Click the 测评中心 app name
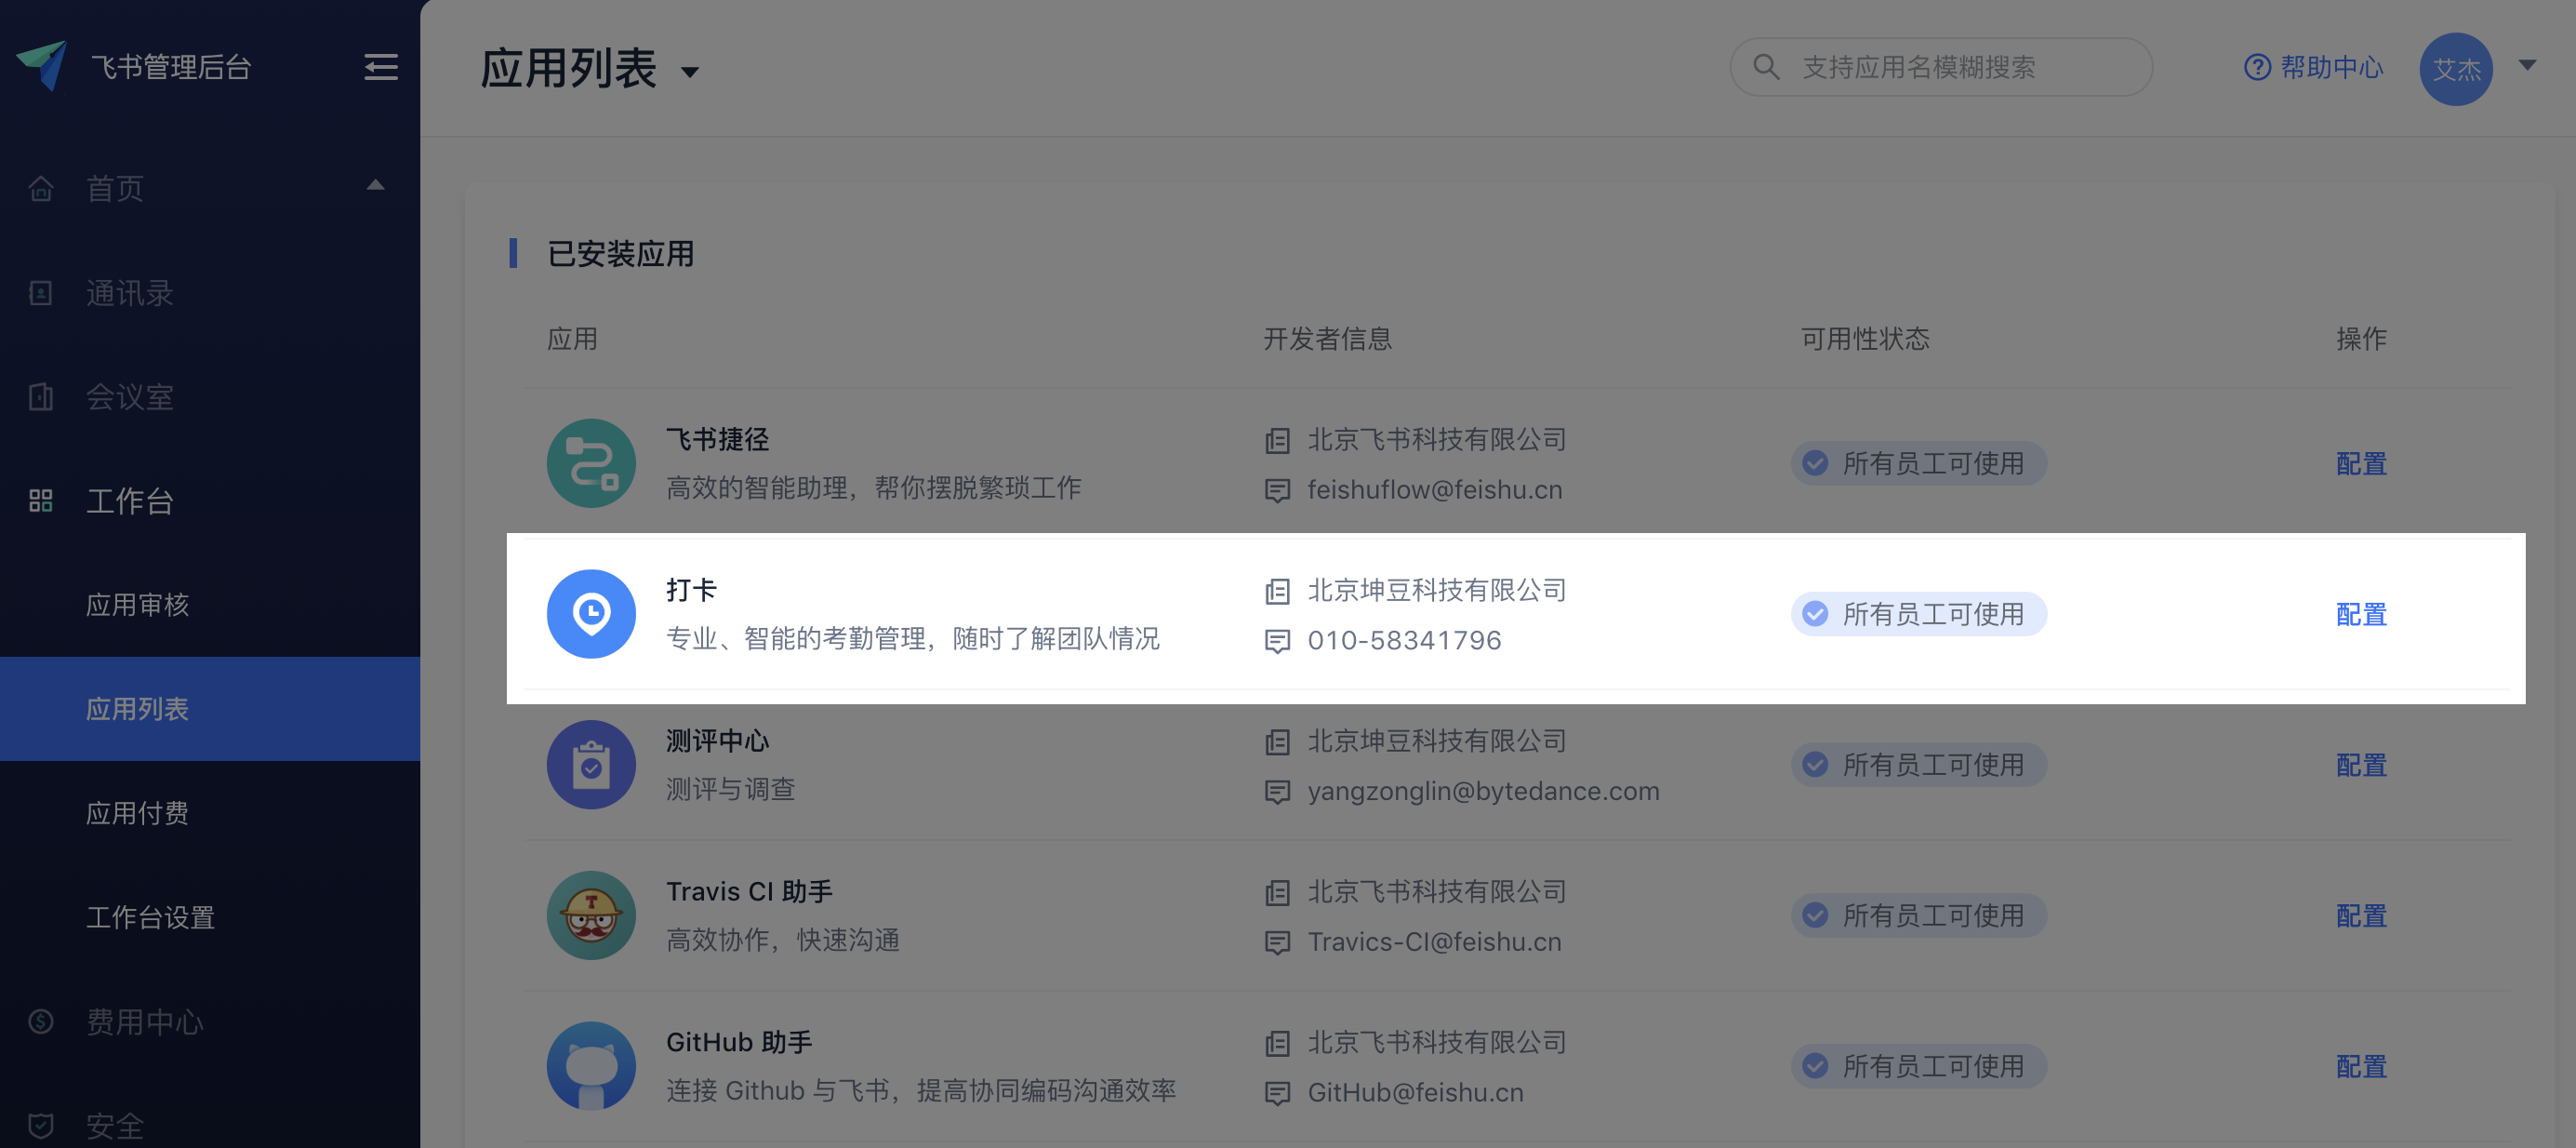Viewport: 2576px width, 1148px height. click(x=717, y=741)
